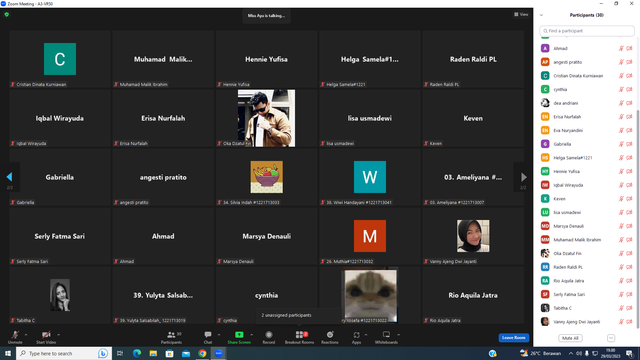Expand video options arrow next to Start Video
The height and width of the screenshot is (360, 640).
coord(58,335)
